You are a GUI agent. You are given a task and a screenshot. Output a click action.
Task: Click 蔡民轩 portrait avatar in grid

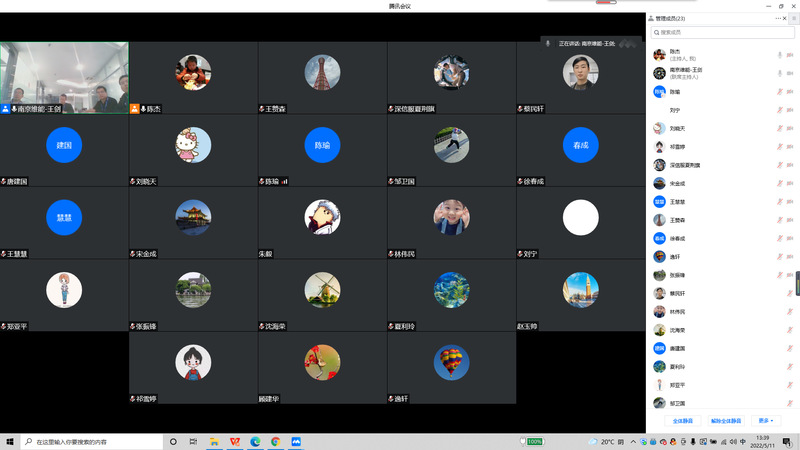(x=581, y=72)
